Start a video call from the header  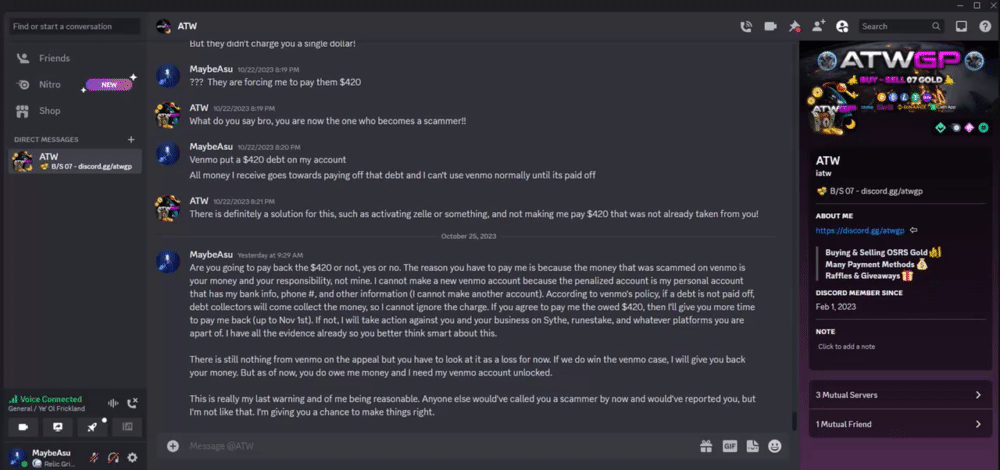pyautogui.click(x=770, y=27)
